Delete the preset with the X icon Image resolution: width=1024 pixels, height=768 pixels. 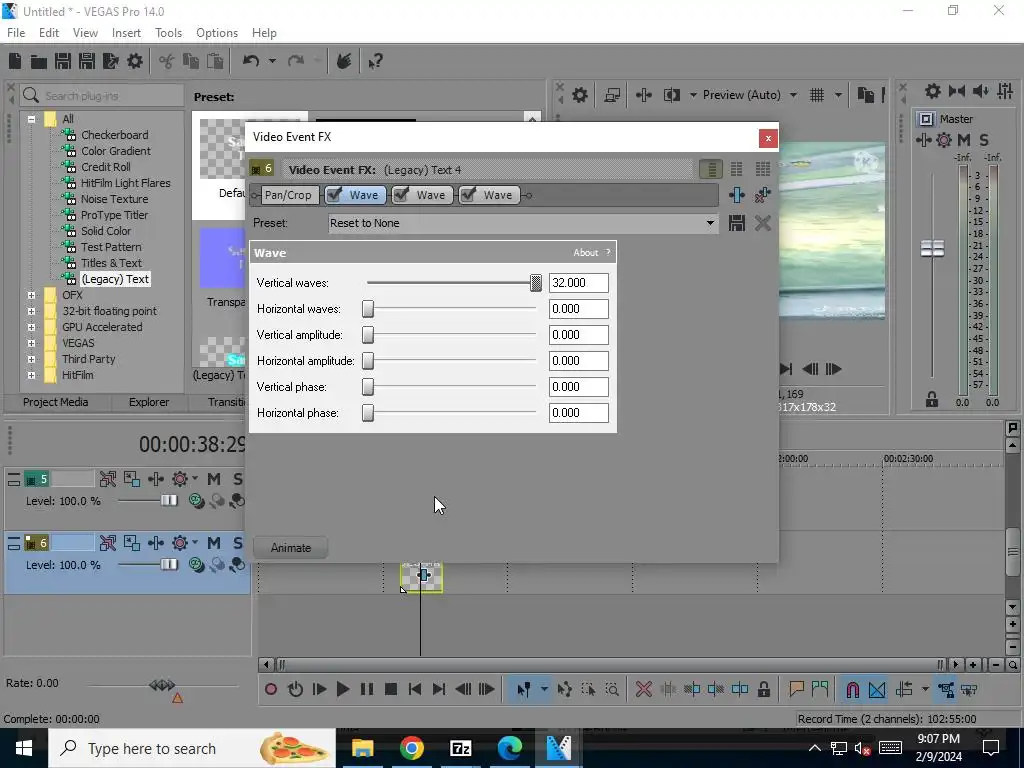762,223
